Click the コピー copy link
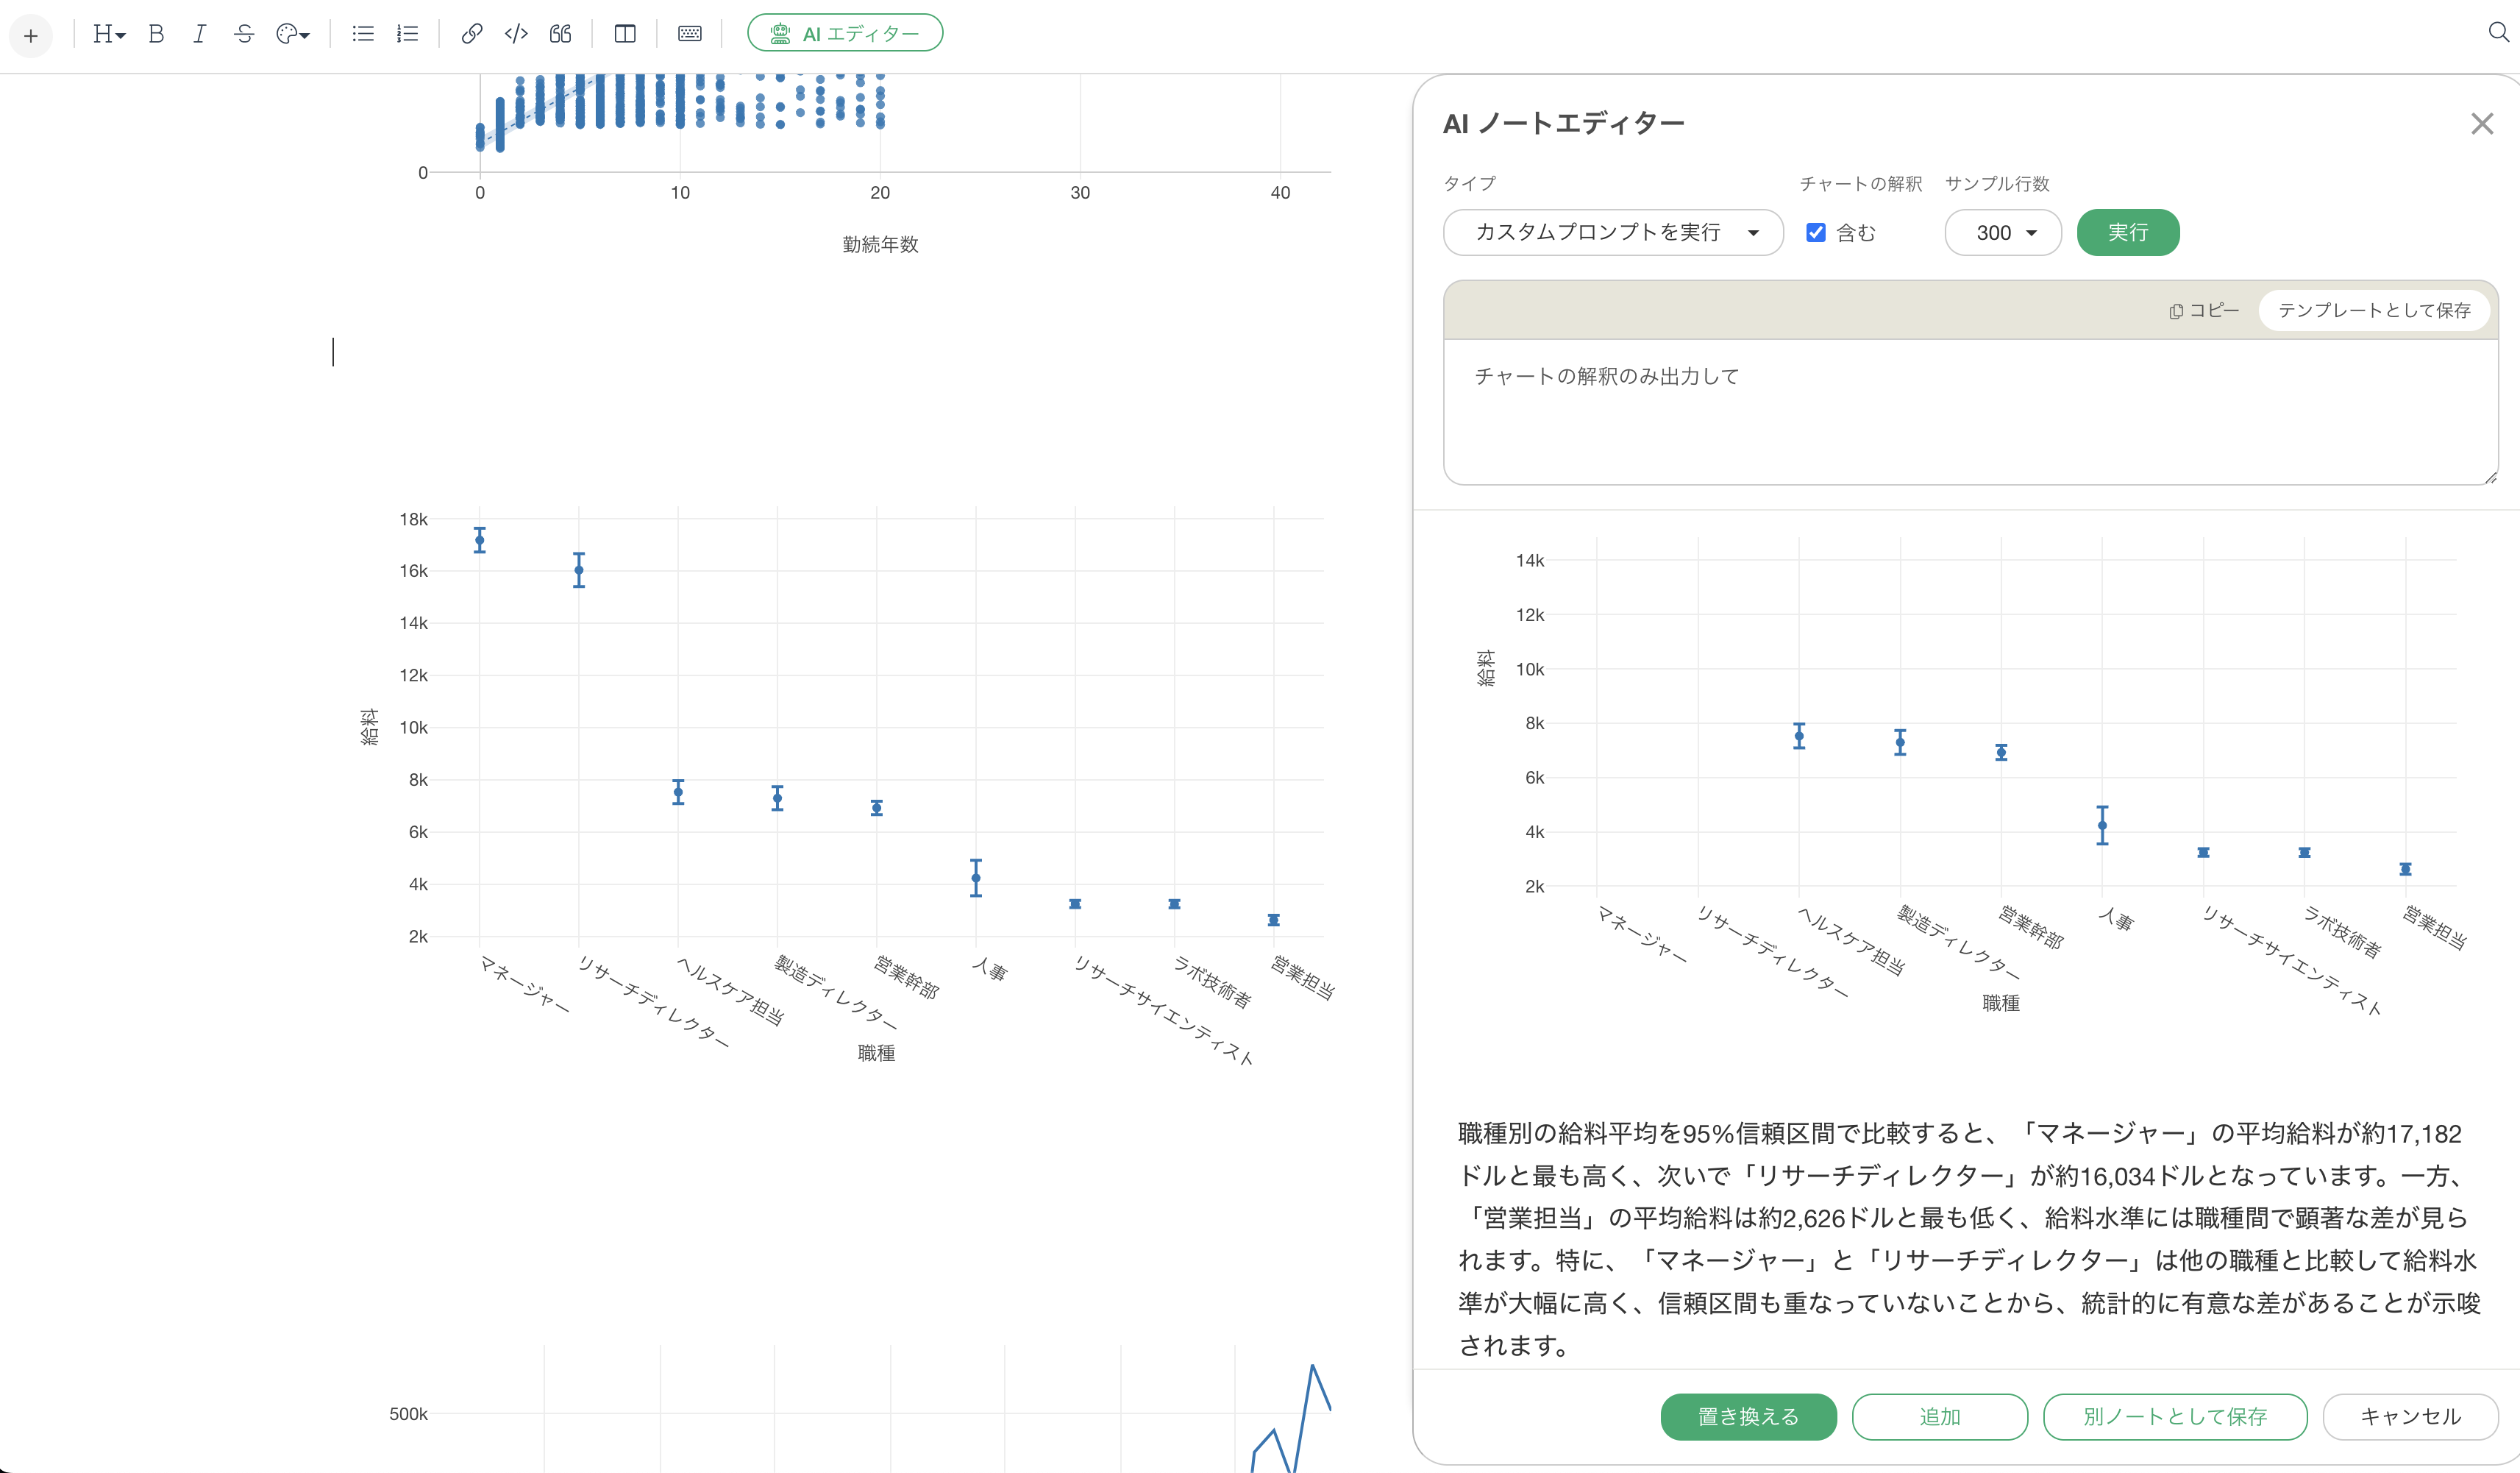Image resolution: width=2520 pixels, height=1473 pixels. pos(2205,310)
